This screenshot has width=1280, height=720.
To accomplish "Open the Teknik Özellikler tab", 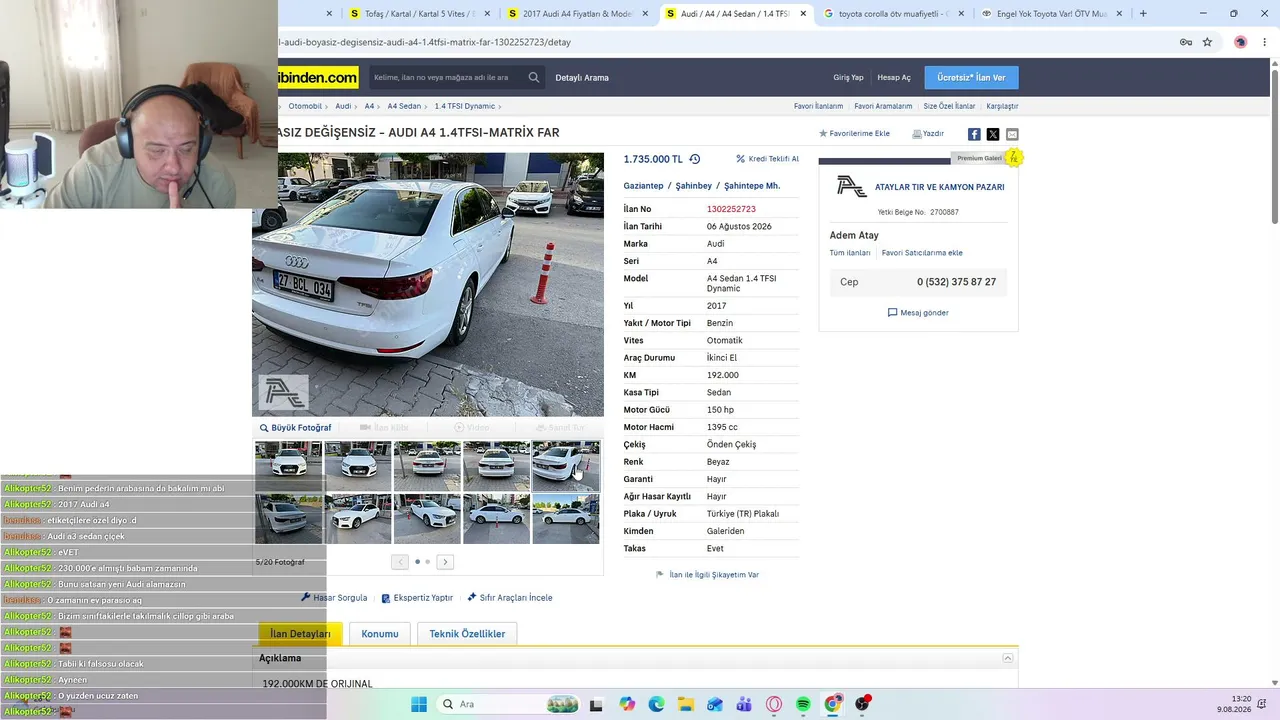I will pos(467,634).
